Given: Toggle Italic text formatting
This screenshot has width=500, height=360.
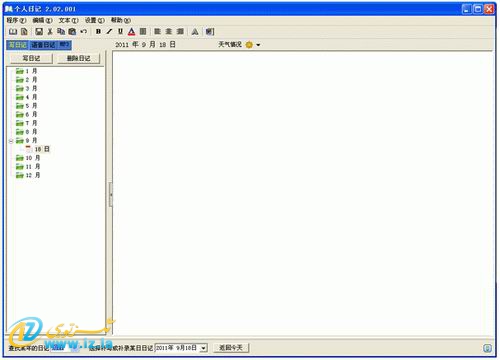Looking at the screenshot, I should coord(109,32).
